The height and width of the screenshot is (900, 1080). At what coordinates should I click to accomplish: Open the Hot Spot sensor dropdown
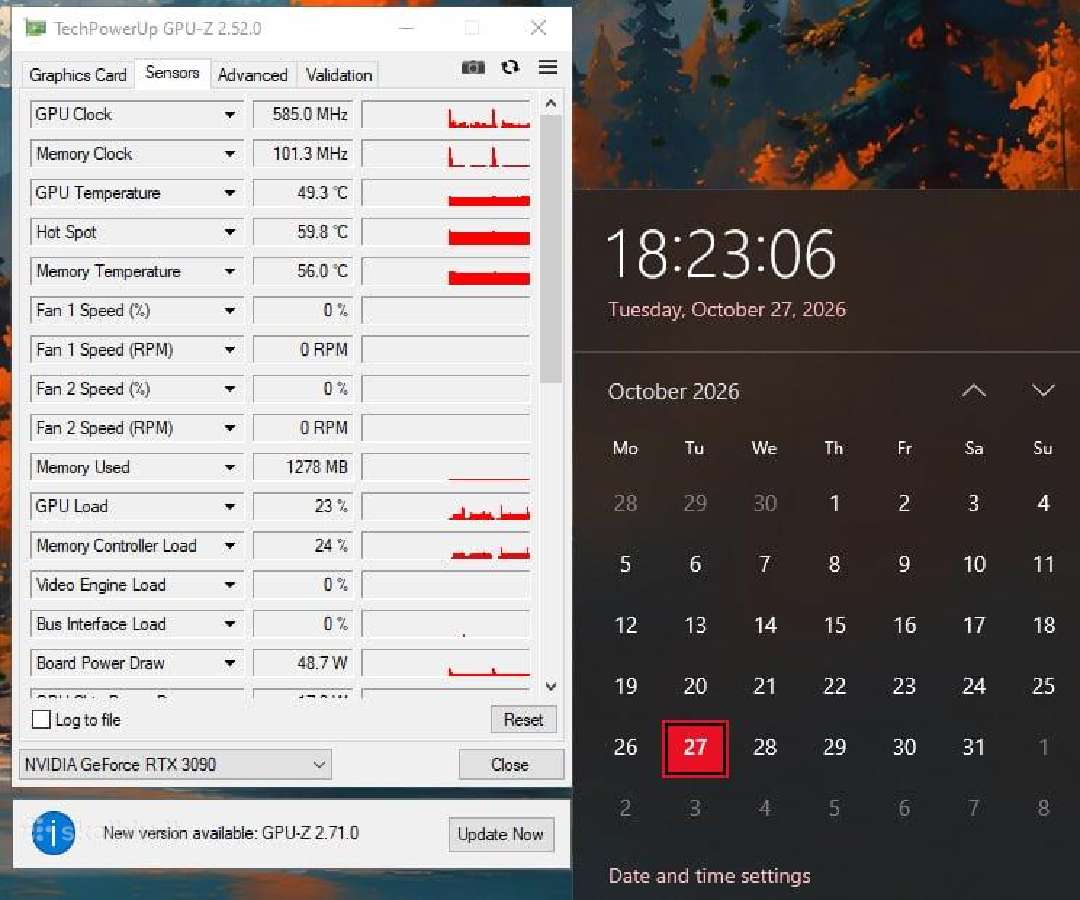click(229, 232)
